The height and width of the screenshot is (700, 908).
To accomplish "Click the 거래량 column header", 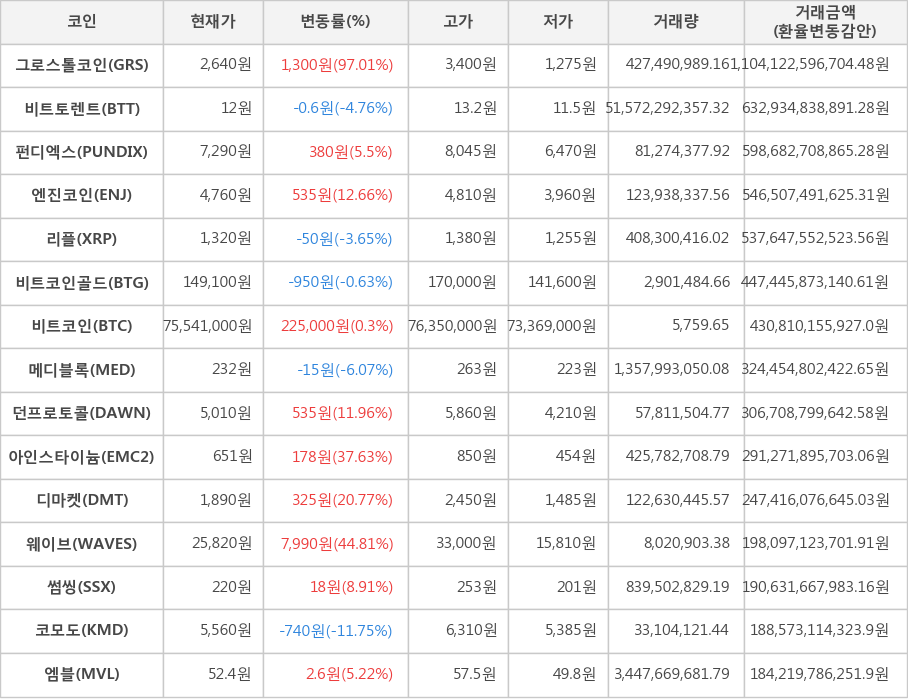I will (x=676, y=22).
